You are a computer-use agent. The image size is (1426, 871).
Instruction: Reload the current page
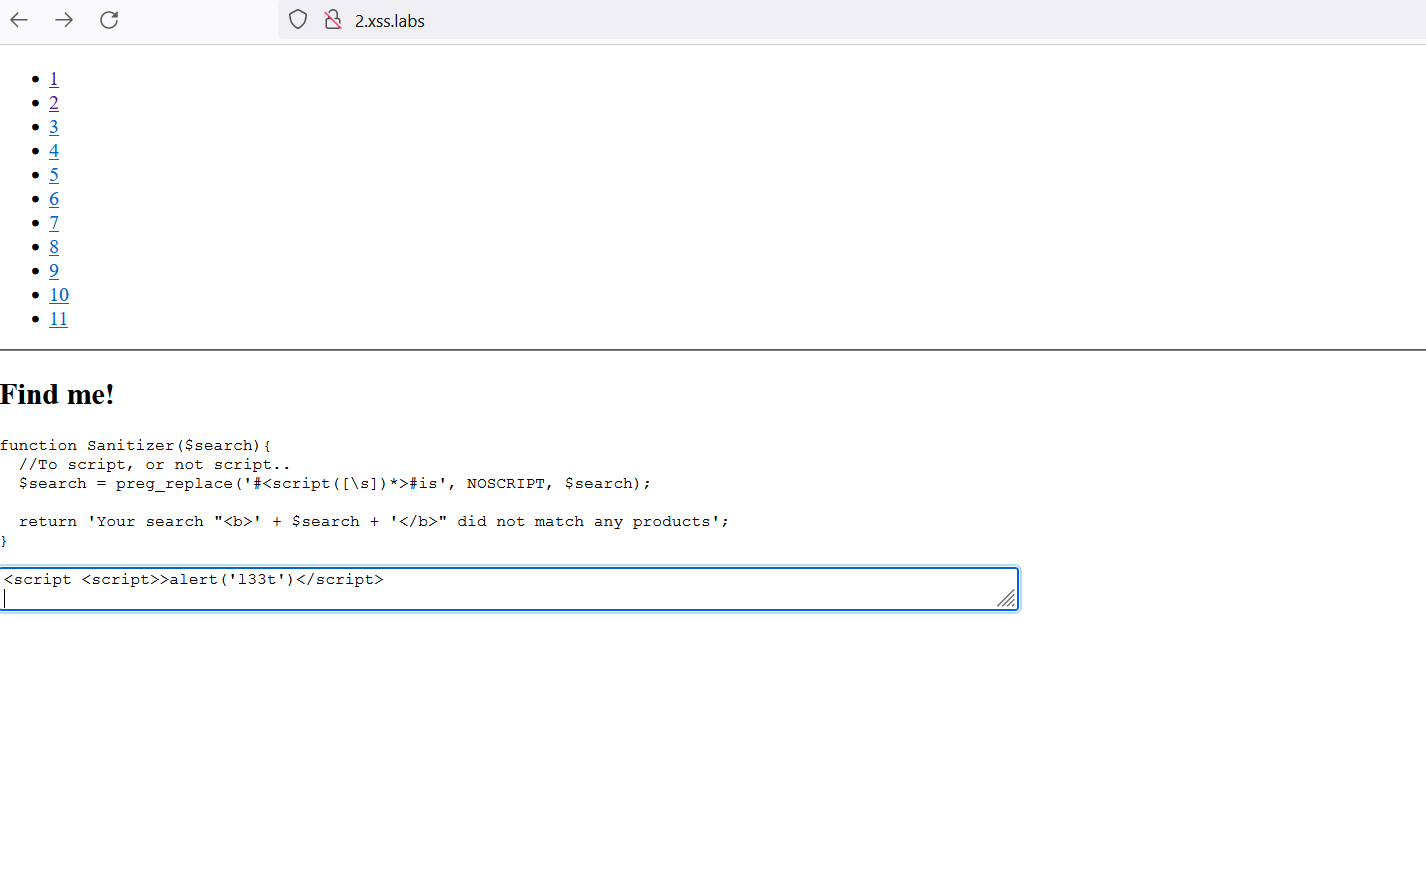[x=109, y=20]
